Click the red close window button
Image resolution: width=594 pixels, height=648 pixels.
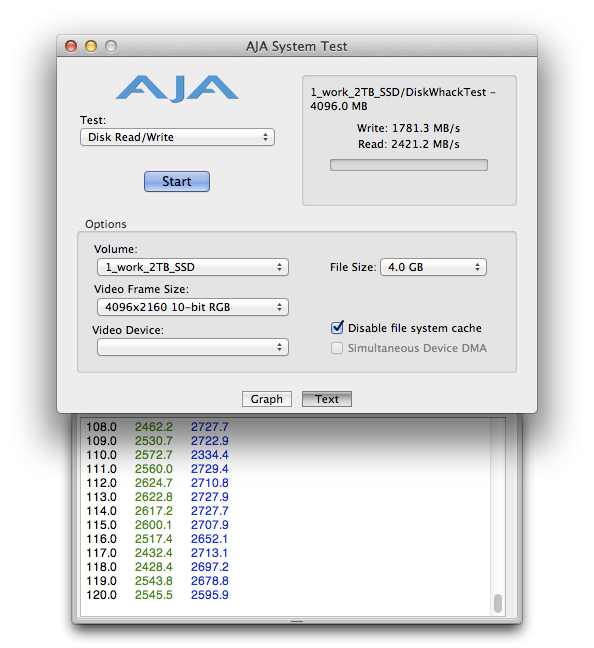(71, 46)
